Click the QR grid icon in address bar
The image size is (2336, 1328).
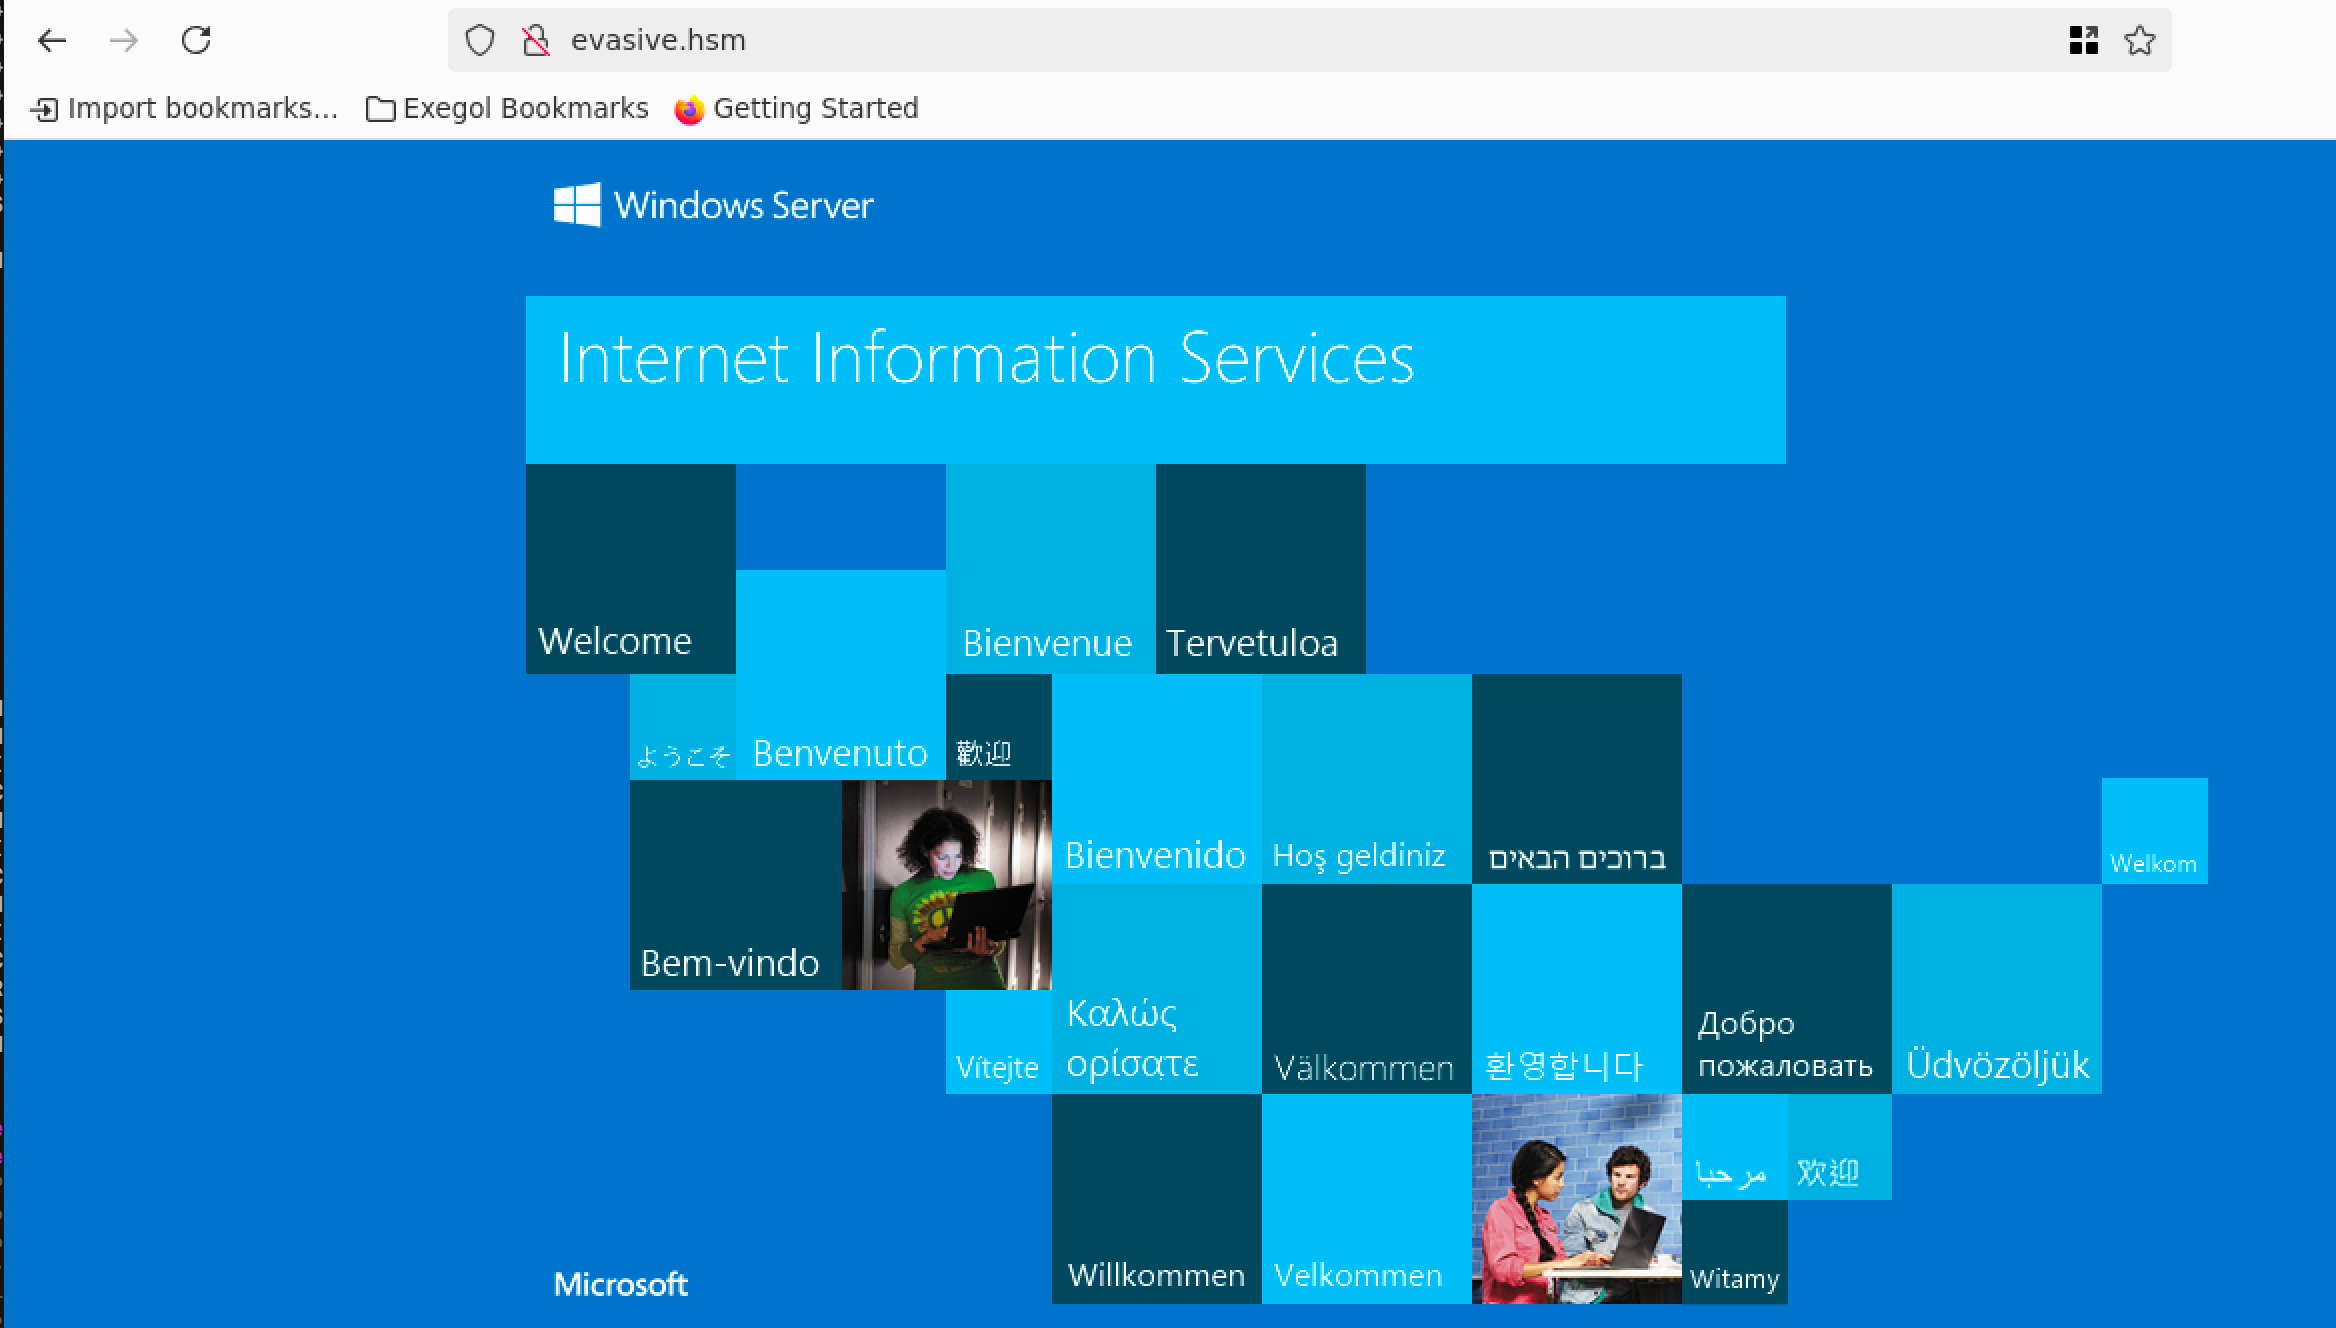coord(2083,40)
